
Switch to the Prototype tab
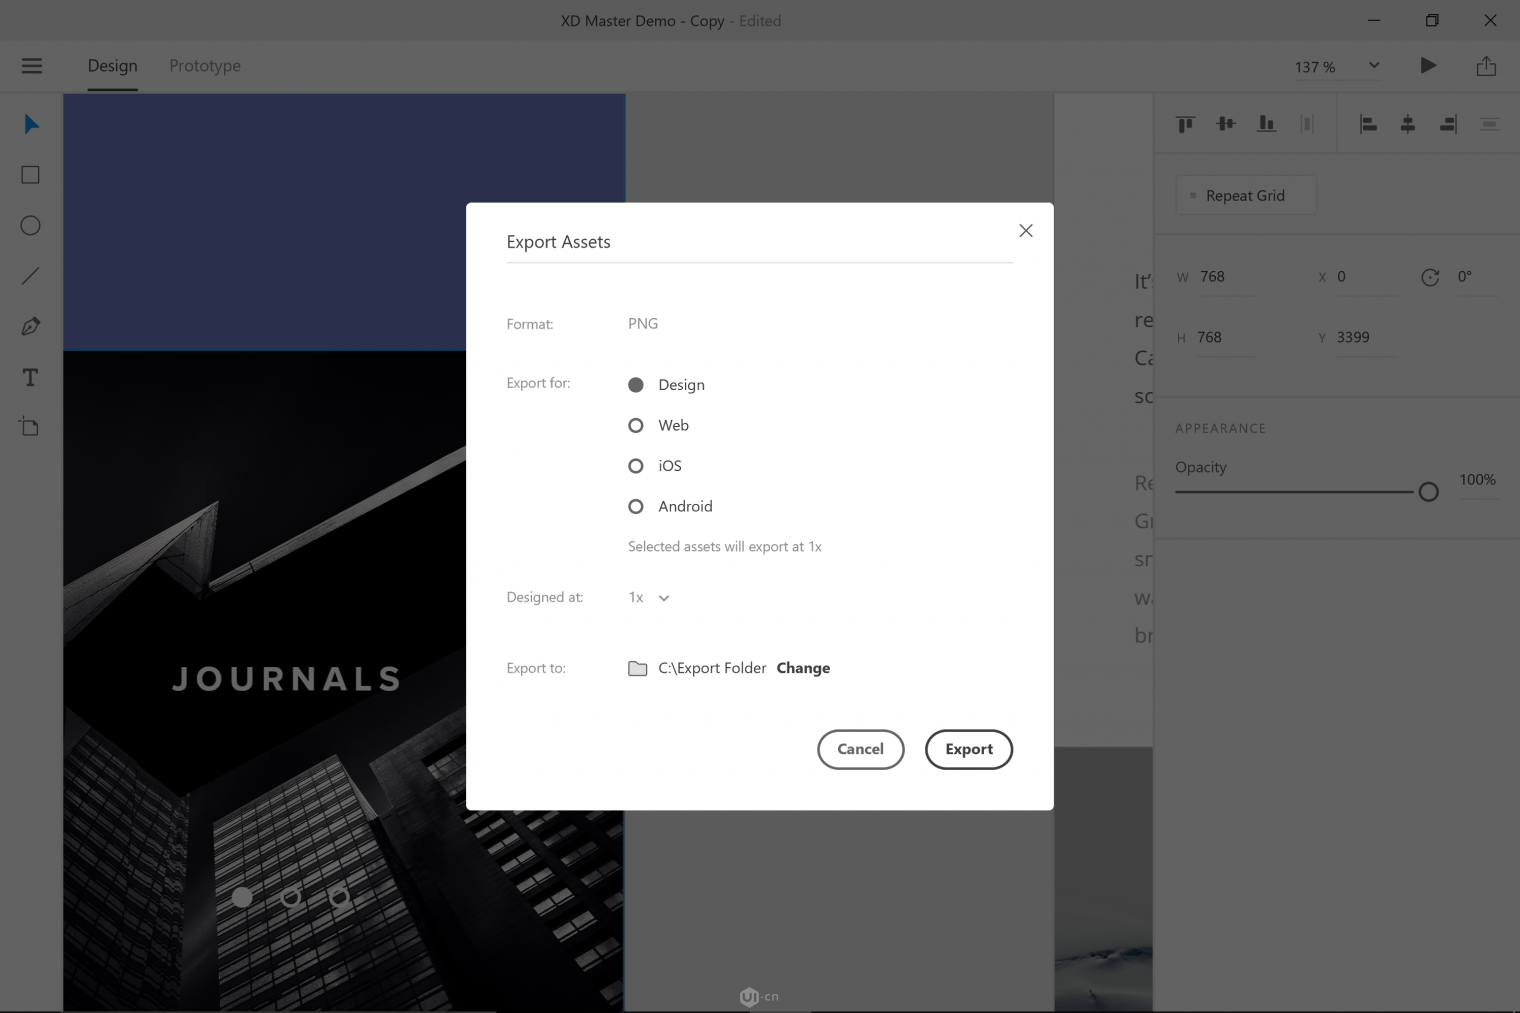[x=204, y=66]
